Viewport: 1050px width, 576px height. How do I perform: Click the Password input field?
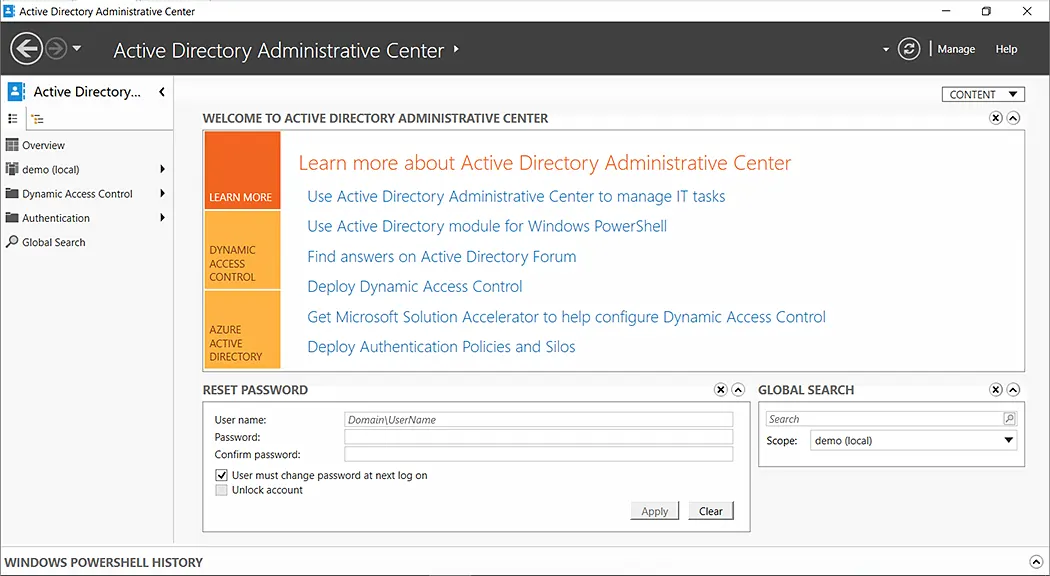click(538, 437)
